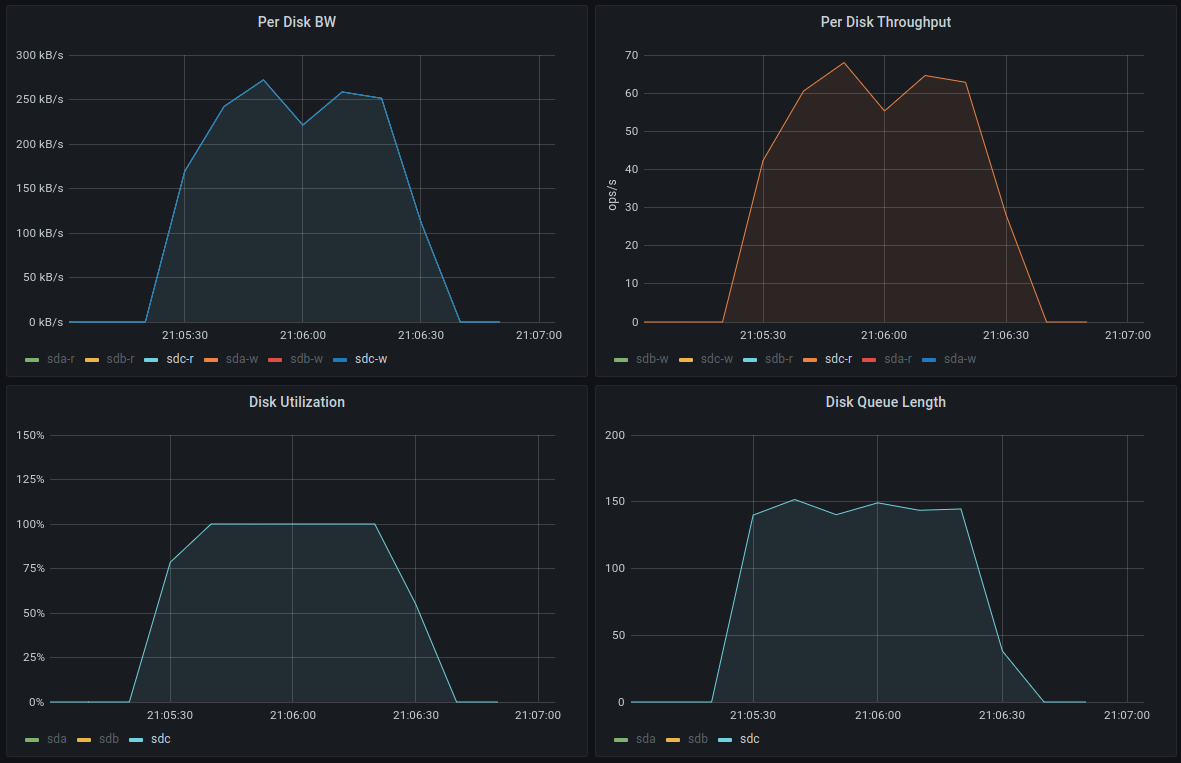Click sda color swatch in Disk Utilization legend
This screenshot has width=1181, height=763.
[33, 739]
